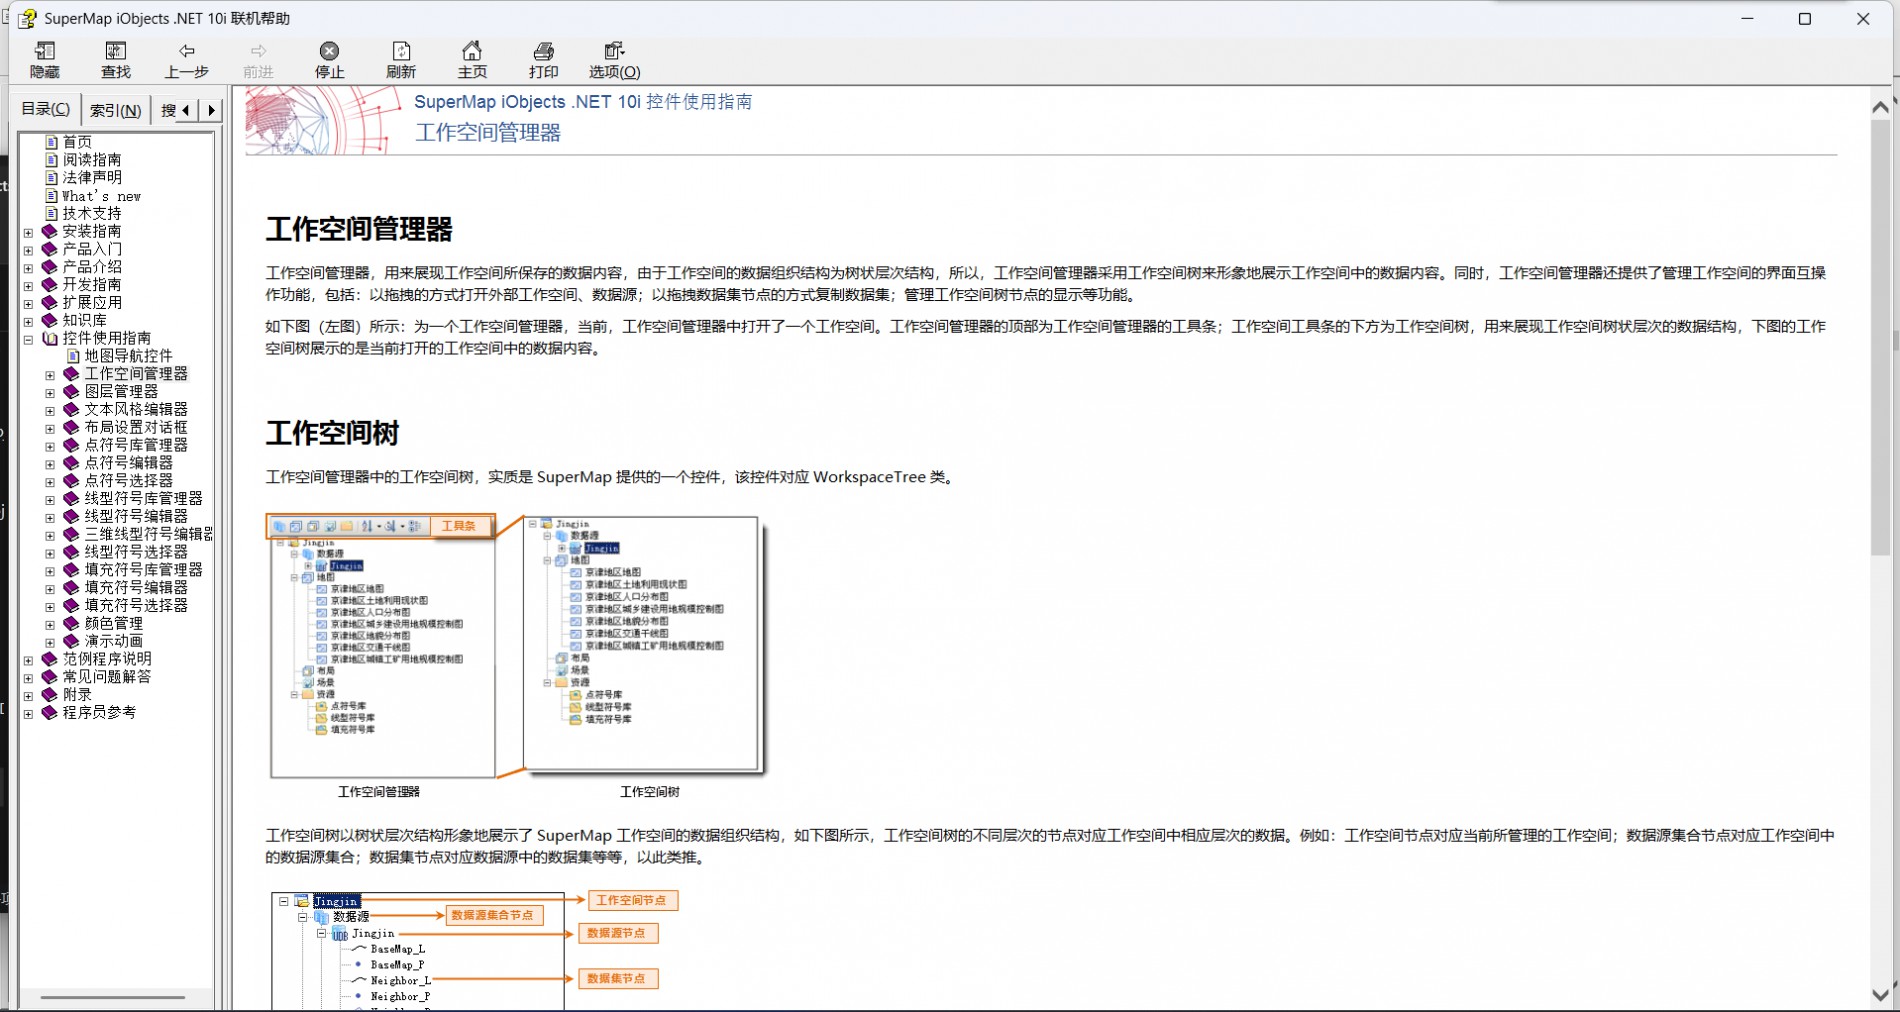Image resolution: width=1900 pixels, height=1012 pixels.
Task: Open the 法律声明 topic
Action: pos(92,178)
